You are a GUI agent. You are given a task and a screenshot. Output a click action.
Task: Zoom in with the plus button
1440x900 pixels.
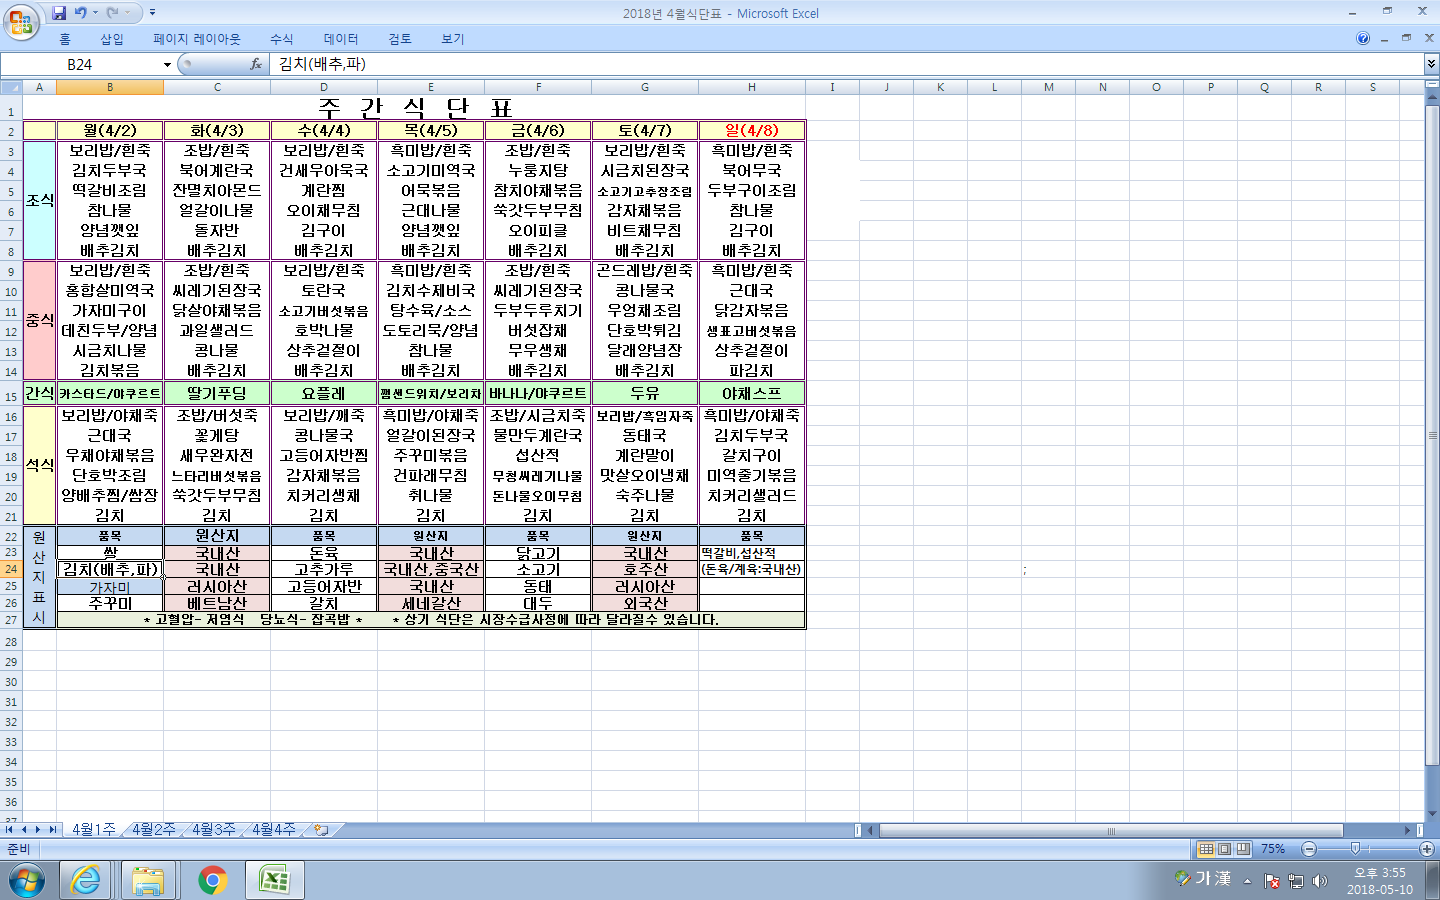(1427, 849)
